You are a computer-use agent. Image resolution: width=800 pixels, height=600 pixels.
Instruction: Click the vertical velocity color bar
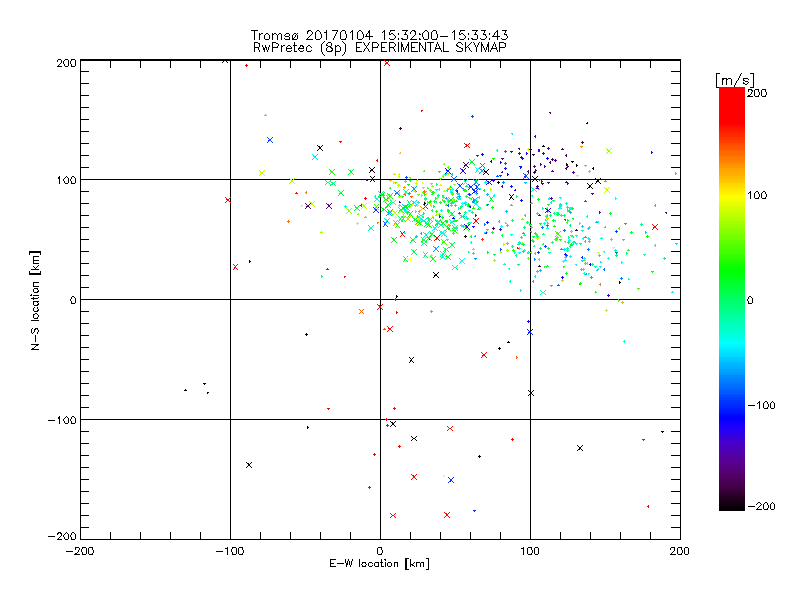pos(732,299)
